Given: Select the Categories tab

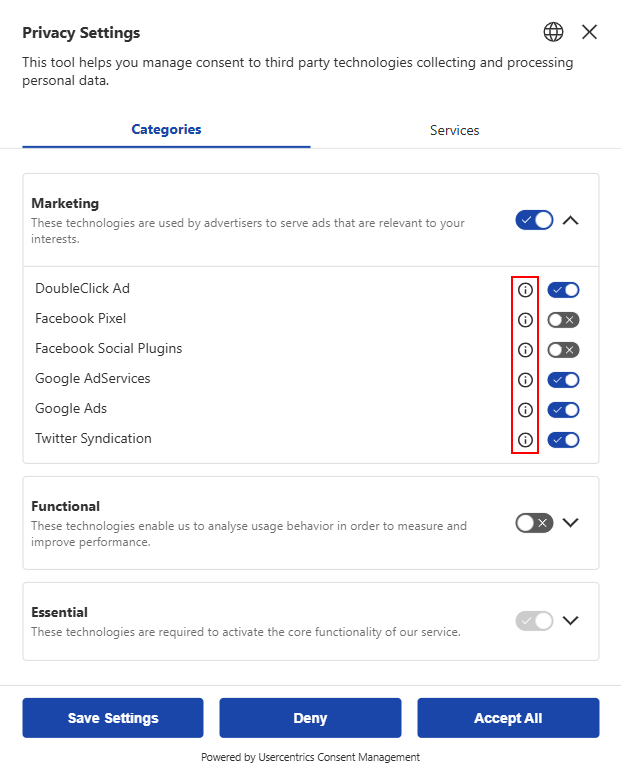Looking at the screenshot, I should point(166,130).
